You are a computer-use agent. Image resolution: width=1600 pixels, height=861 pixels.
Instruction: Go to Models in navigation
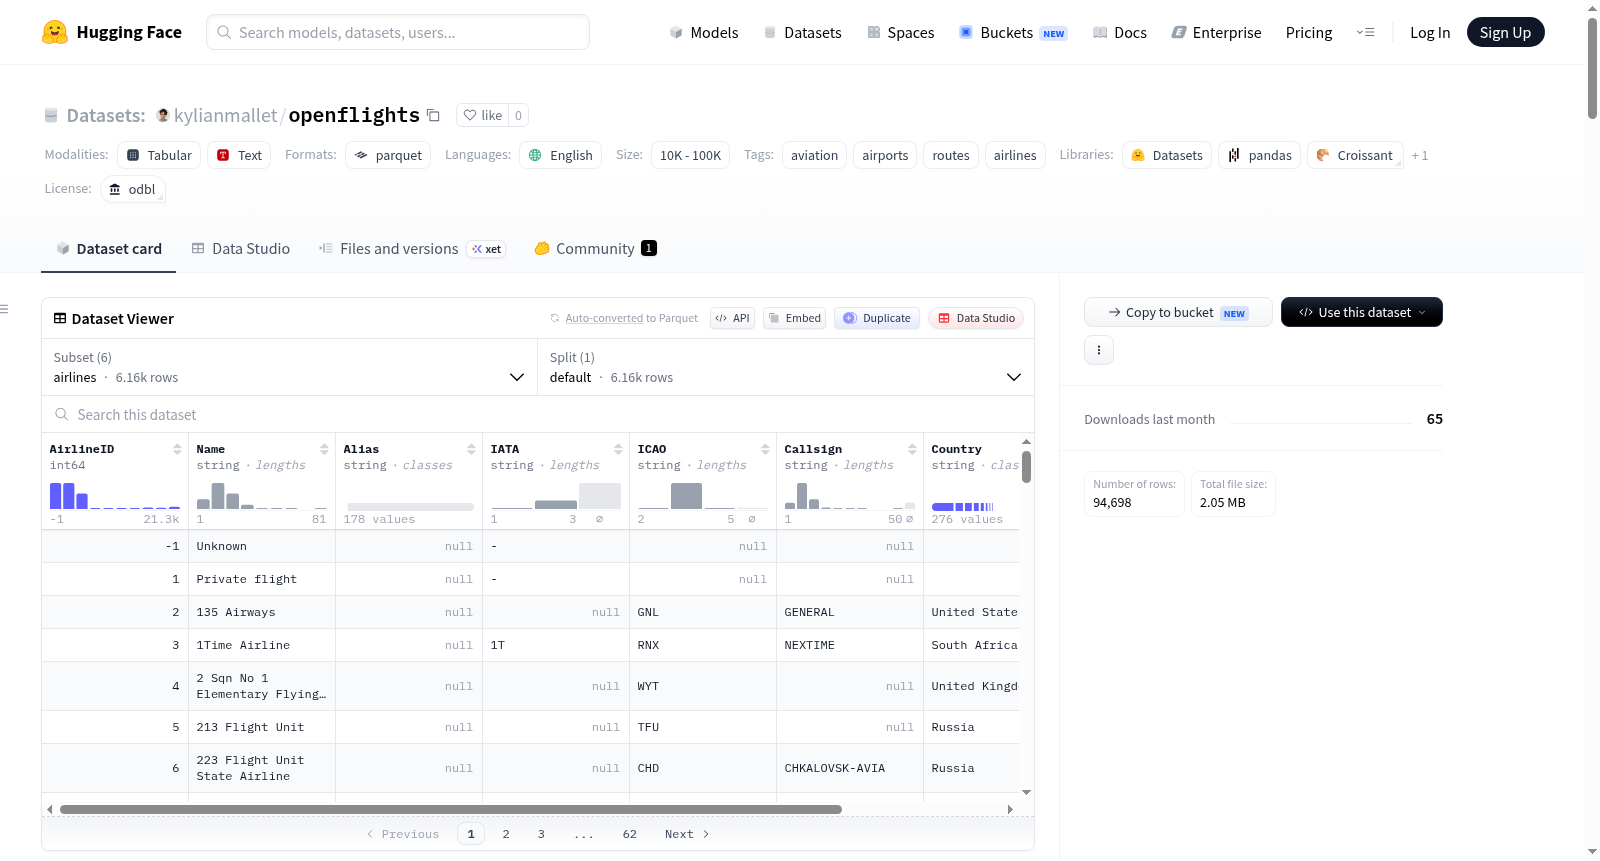[704, 32]
